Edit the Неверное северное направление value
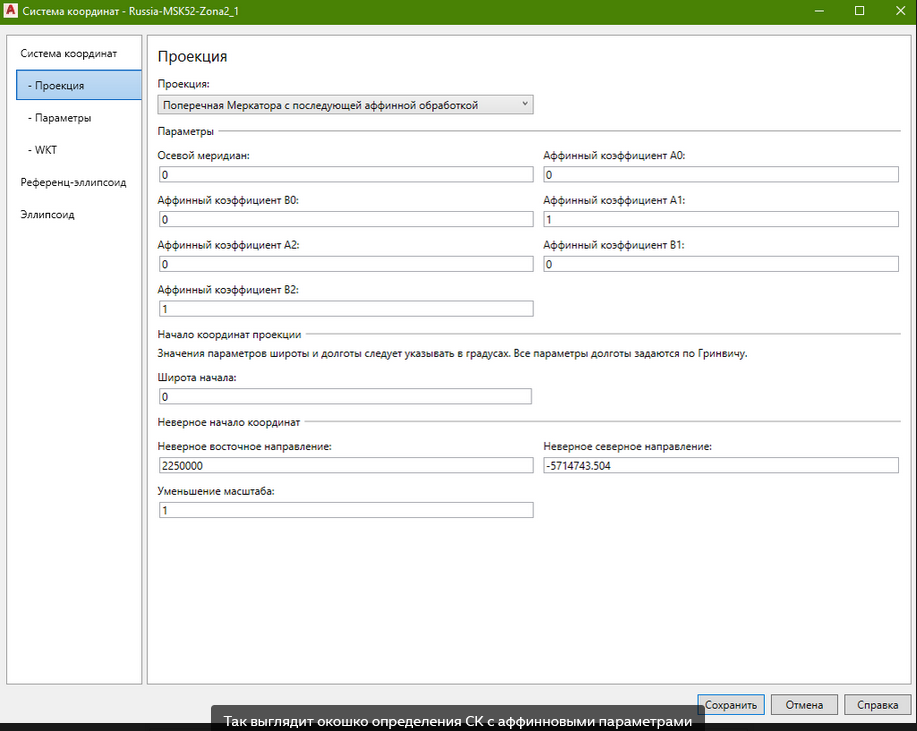 tap(720, 465)
